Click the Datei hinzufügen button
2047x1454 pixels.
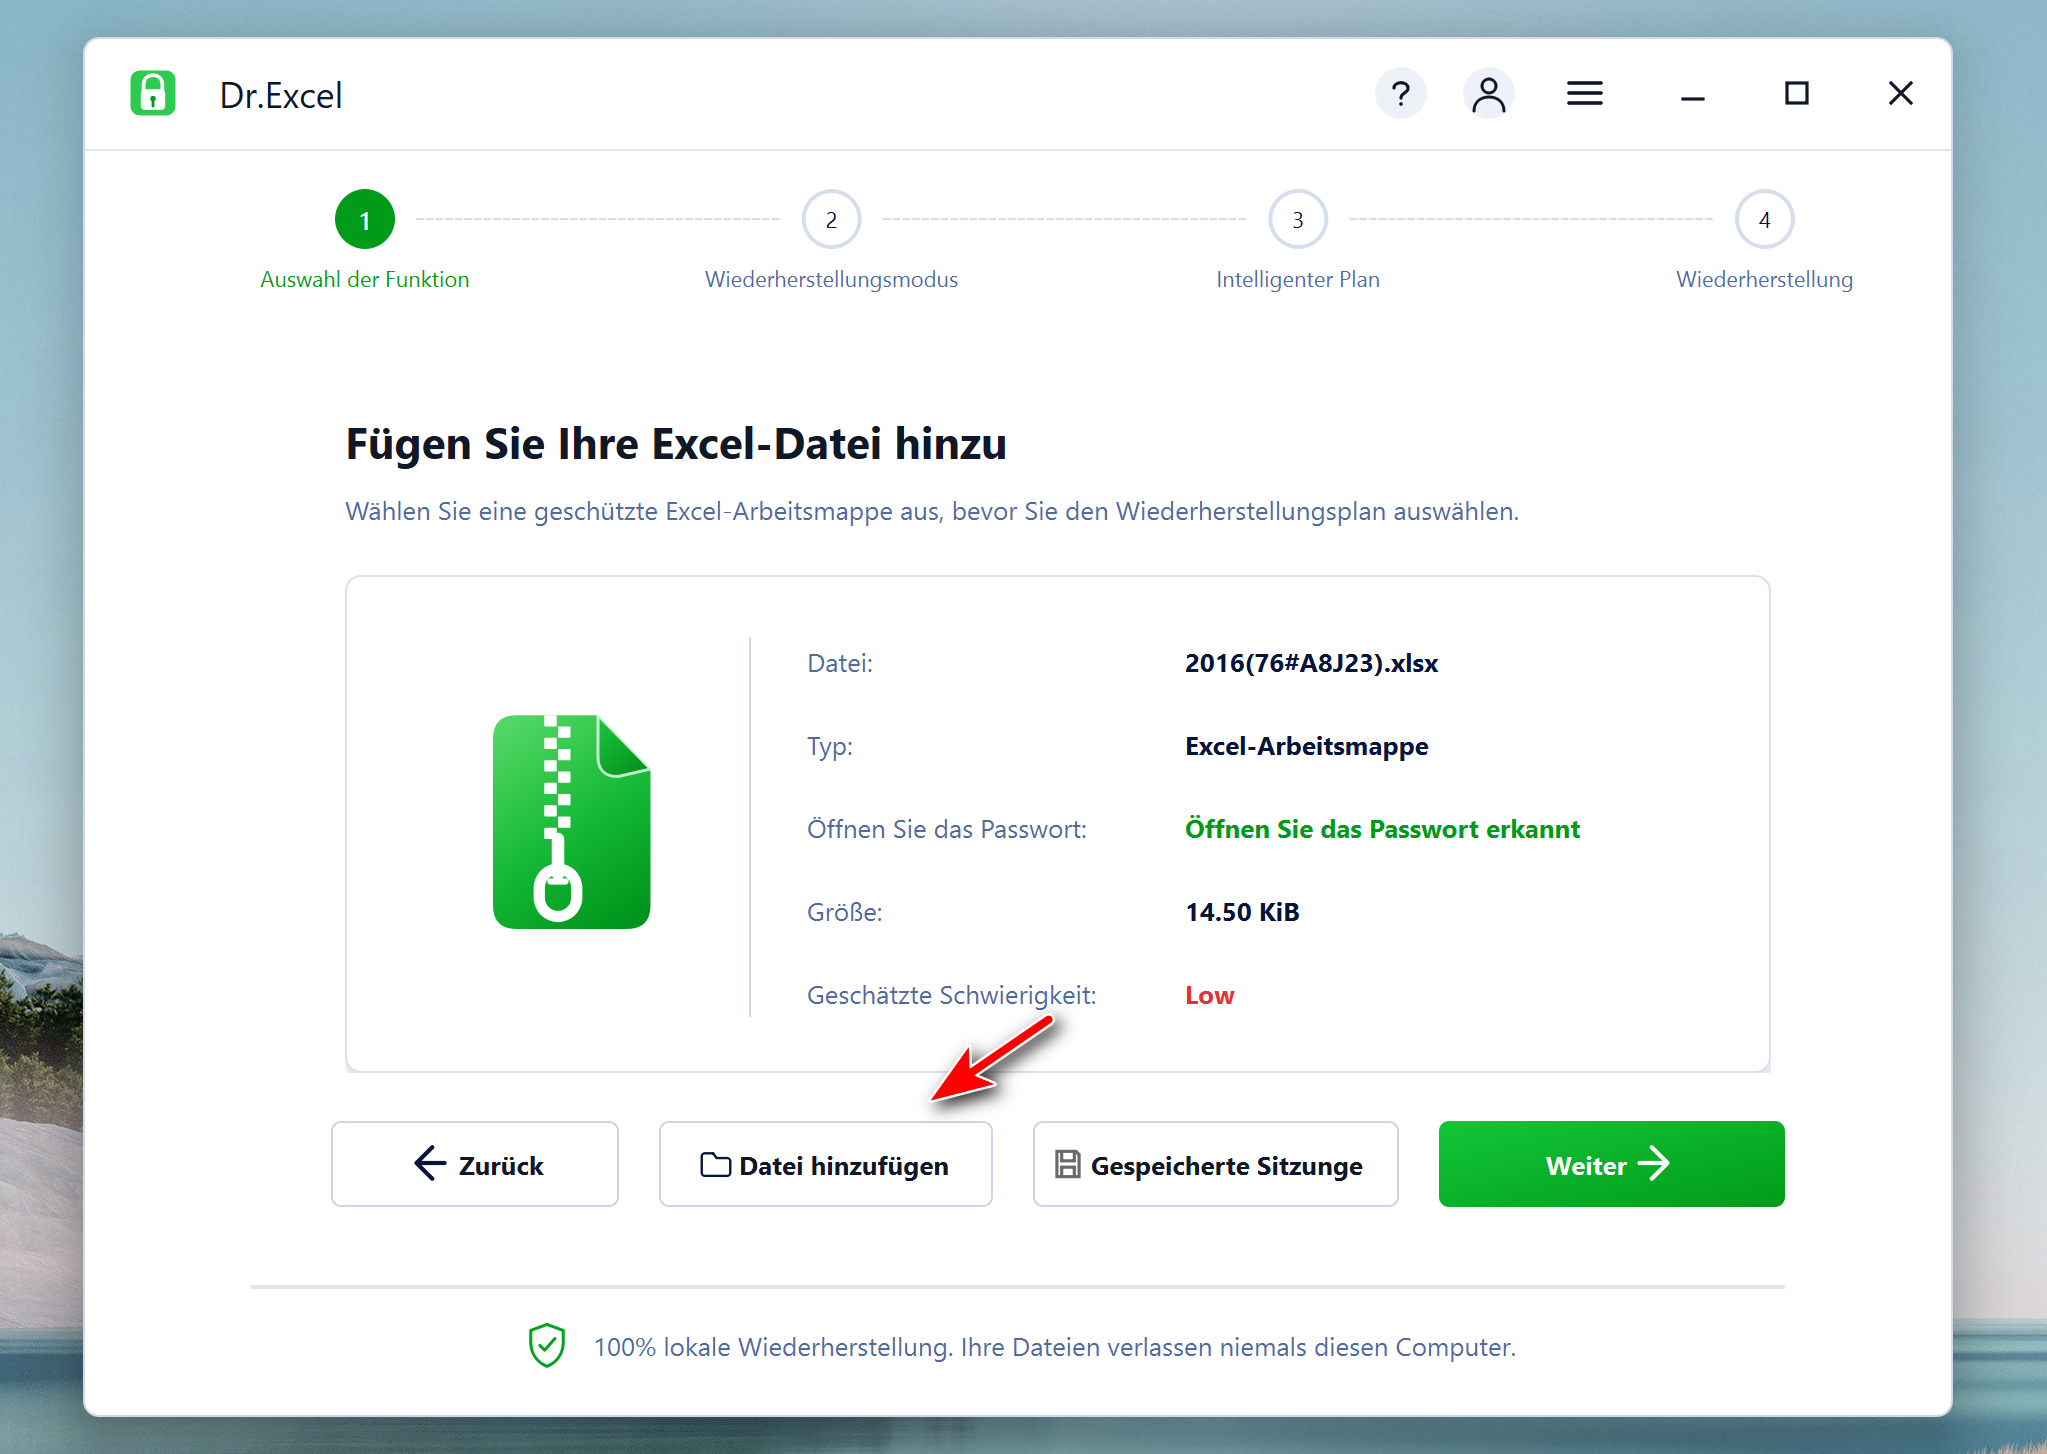click(x=826, y=1164)
